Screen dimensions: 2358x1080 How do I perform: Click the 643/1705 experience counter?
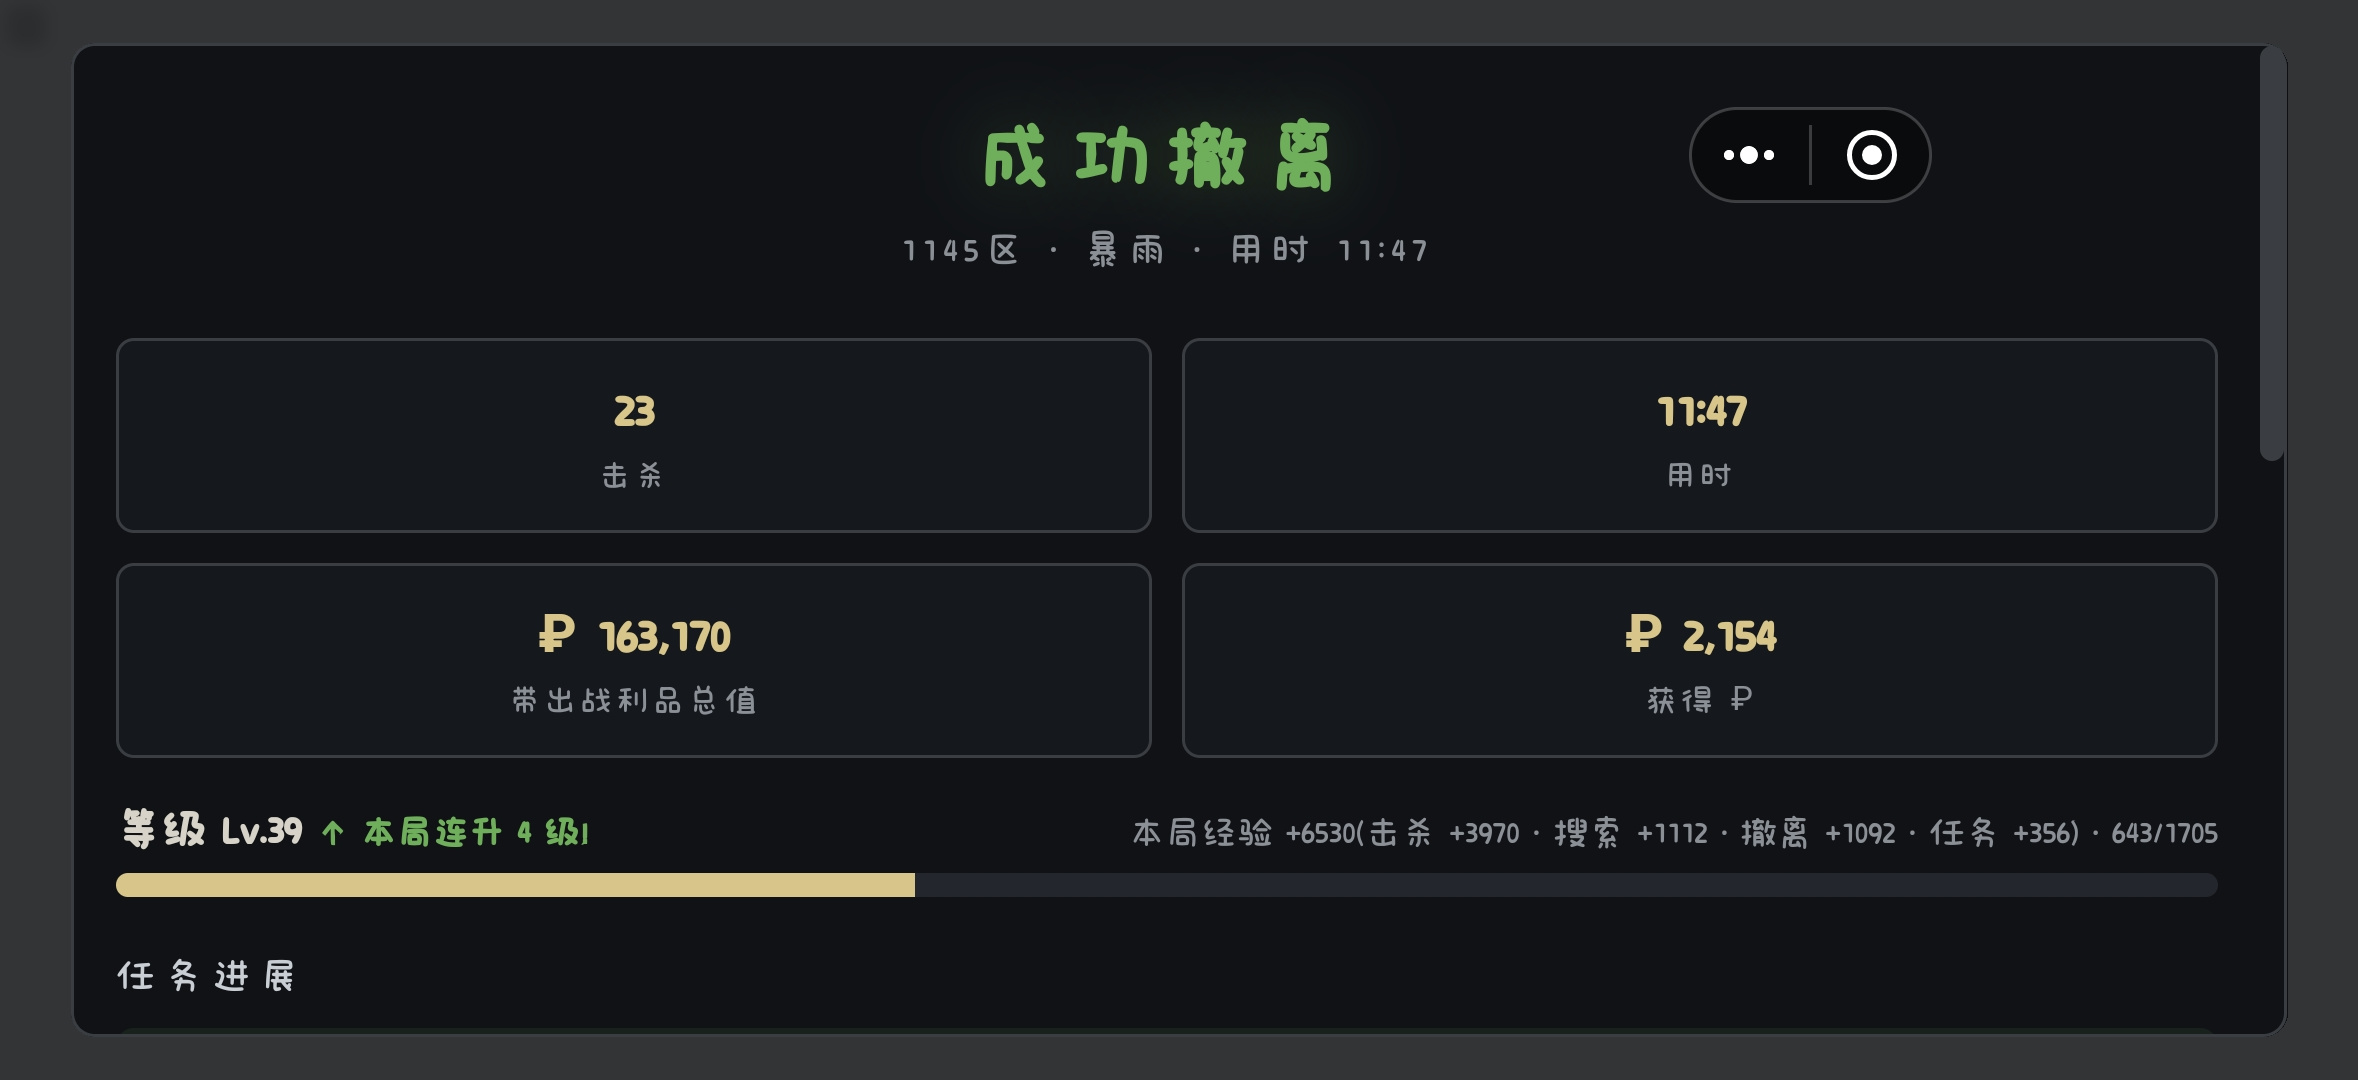(x=2164, y=833)
